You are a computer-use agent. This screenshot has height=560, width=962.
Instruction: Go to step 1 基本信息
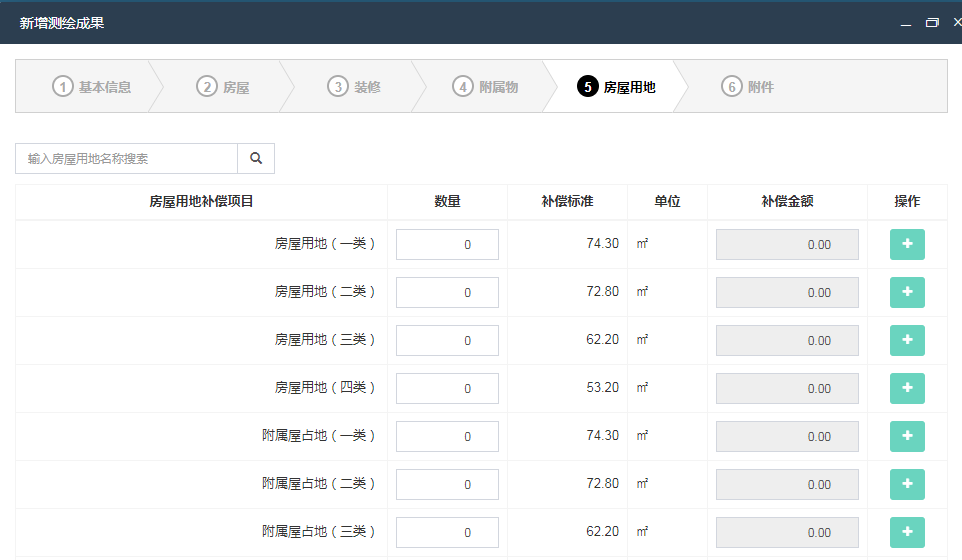[91, 86]
